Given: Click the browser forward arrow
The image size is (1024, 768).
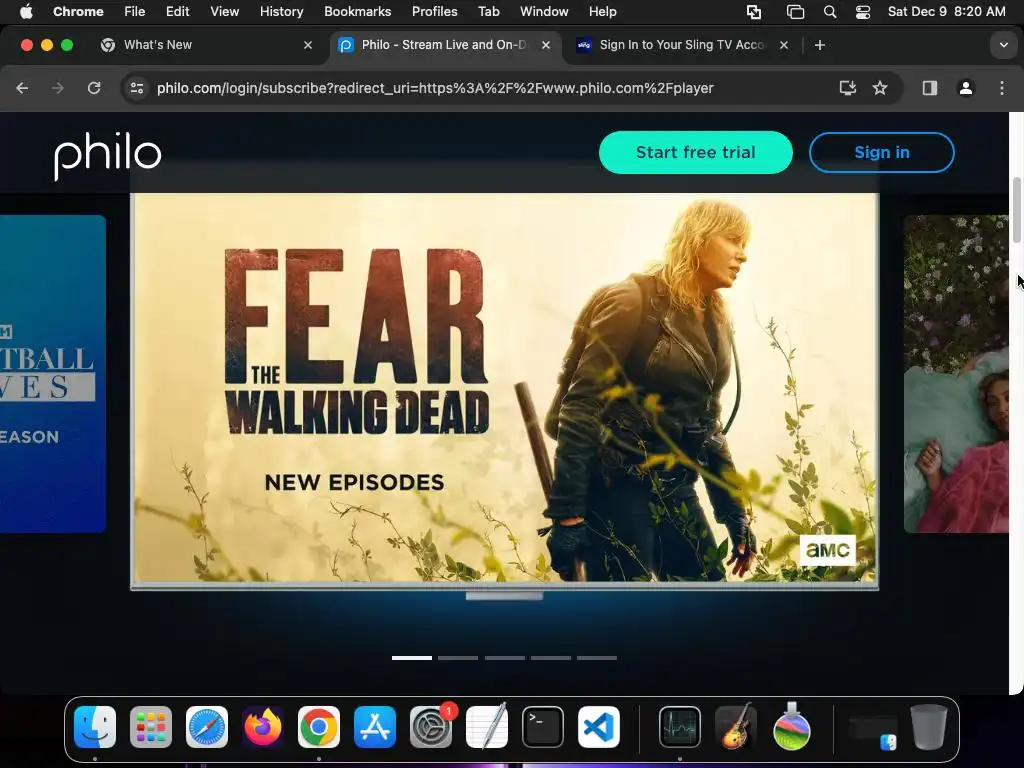Looking at the screenshot, I should pos(58,88).
